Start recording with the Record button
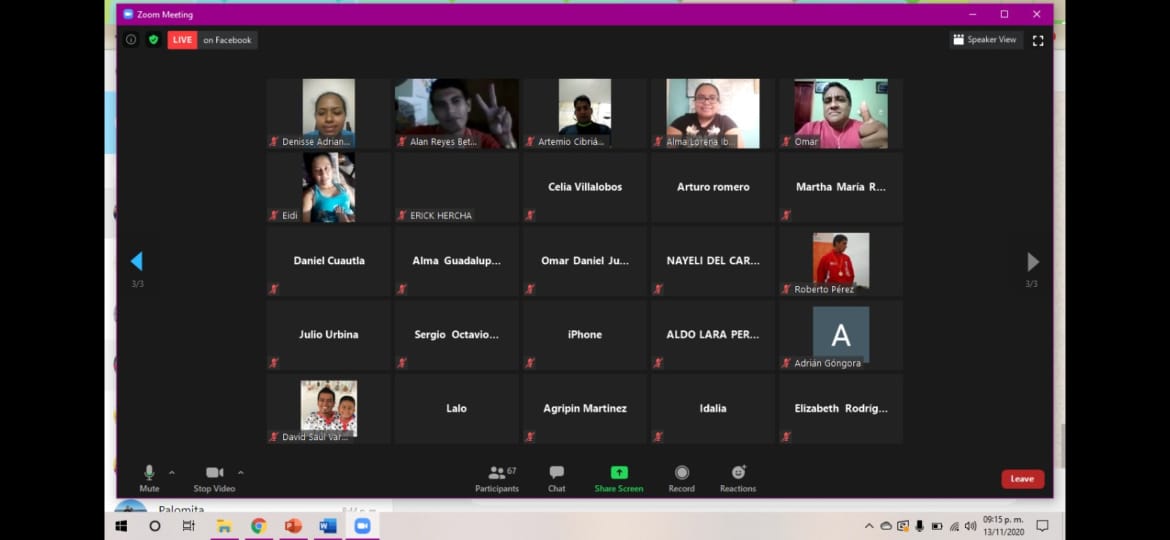Viewport: 1170px width, 540px height. pyautogui.click(x=681, y=478)
